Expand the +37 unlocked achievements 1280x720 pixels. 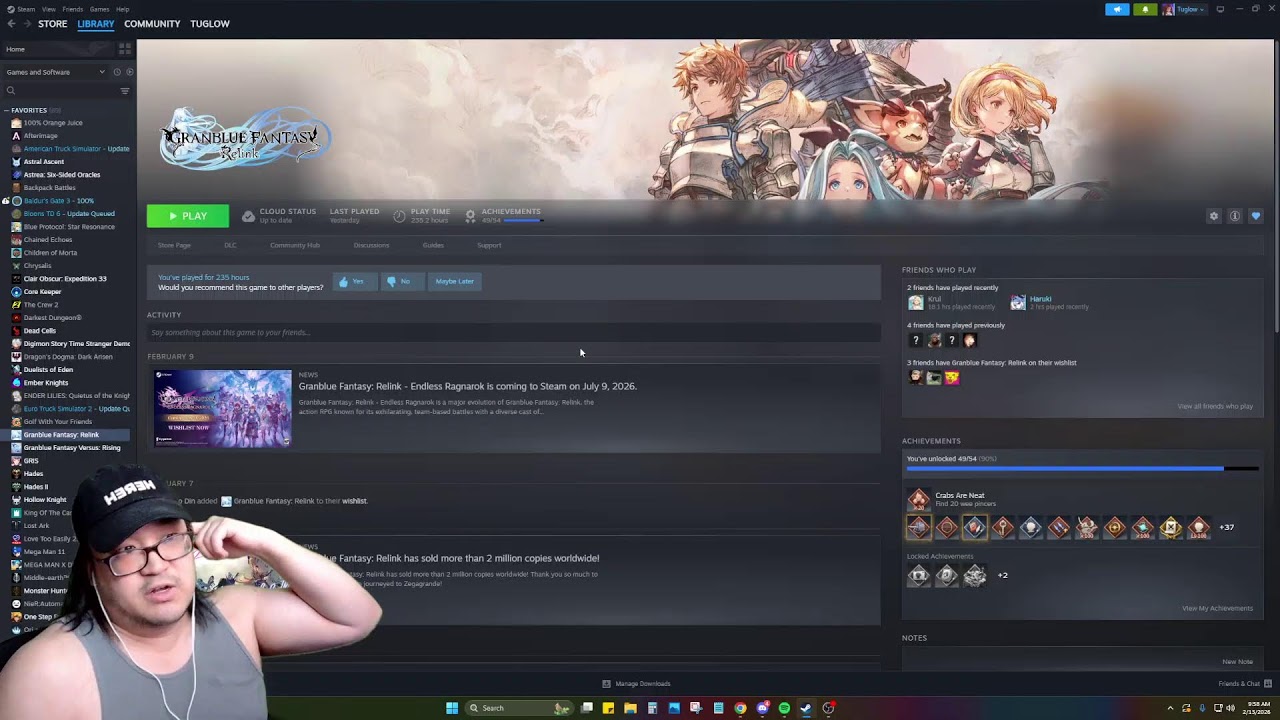click(1227, 527)
